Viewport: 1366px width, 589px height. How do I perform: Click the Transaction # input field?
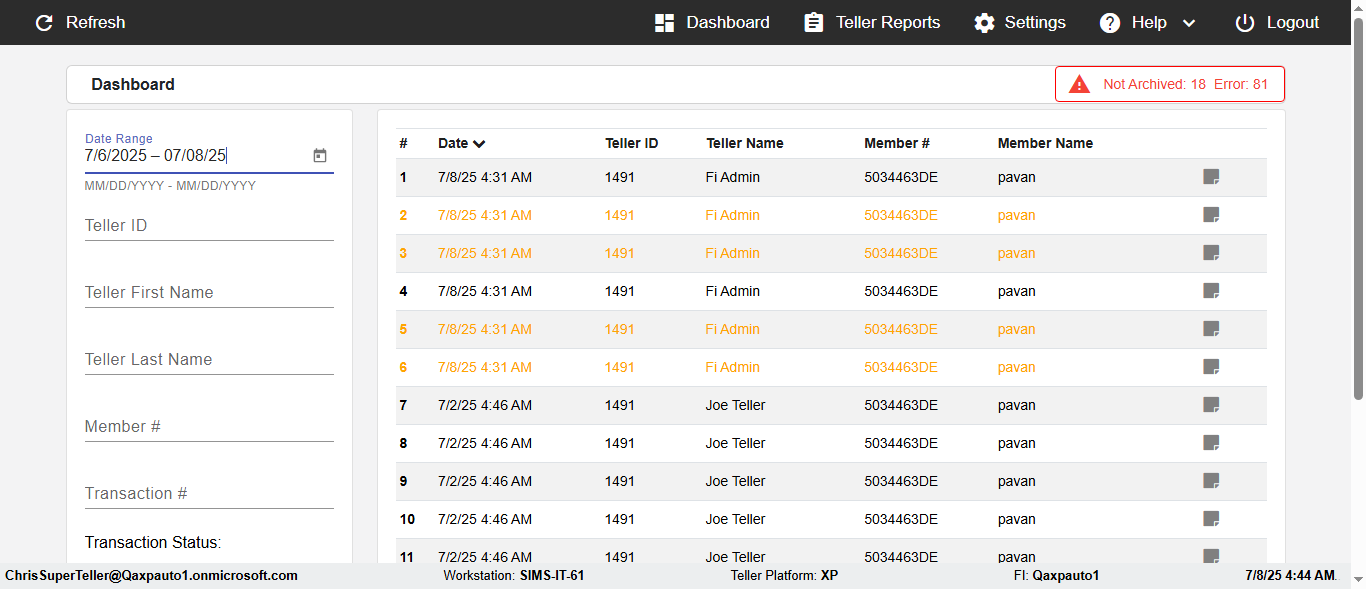209,494
